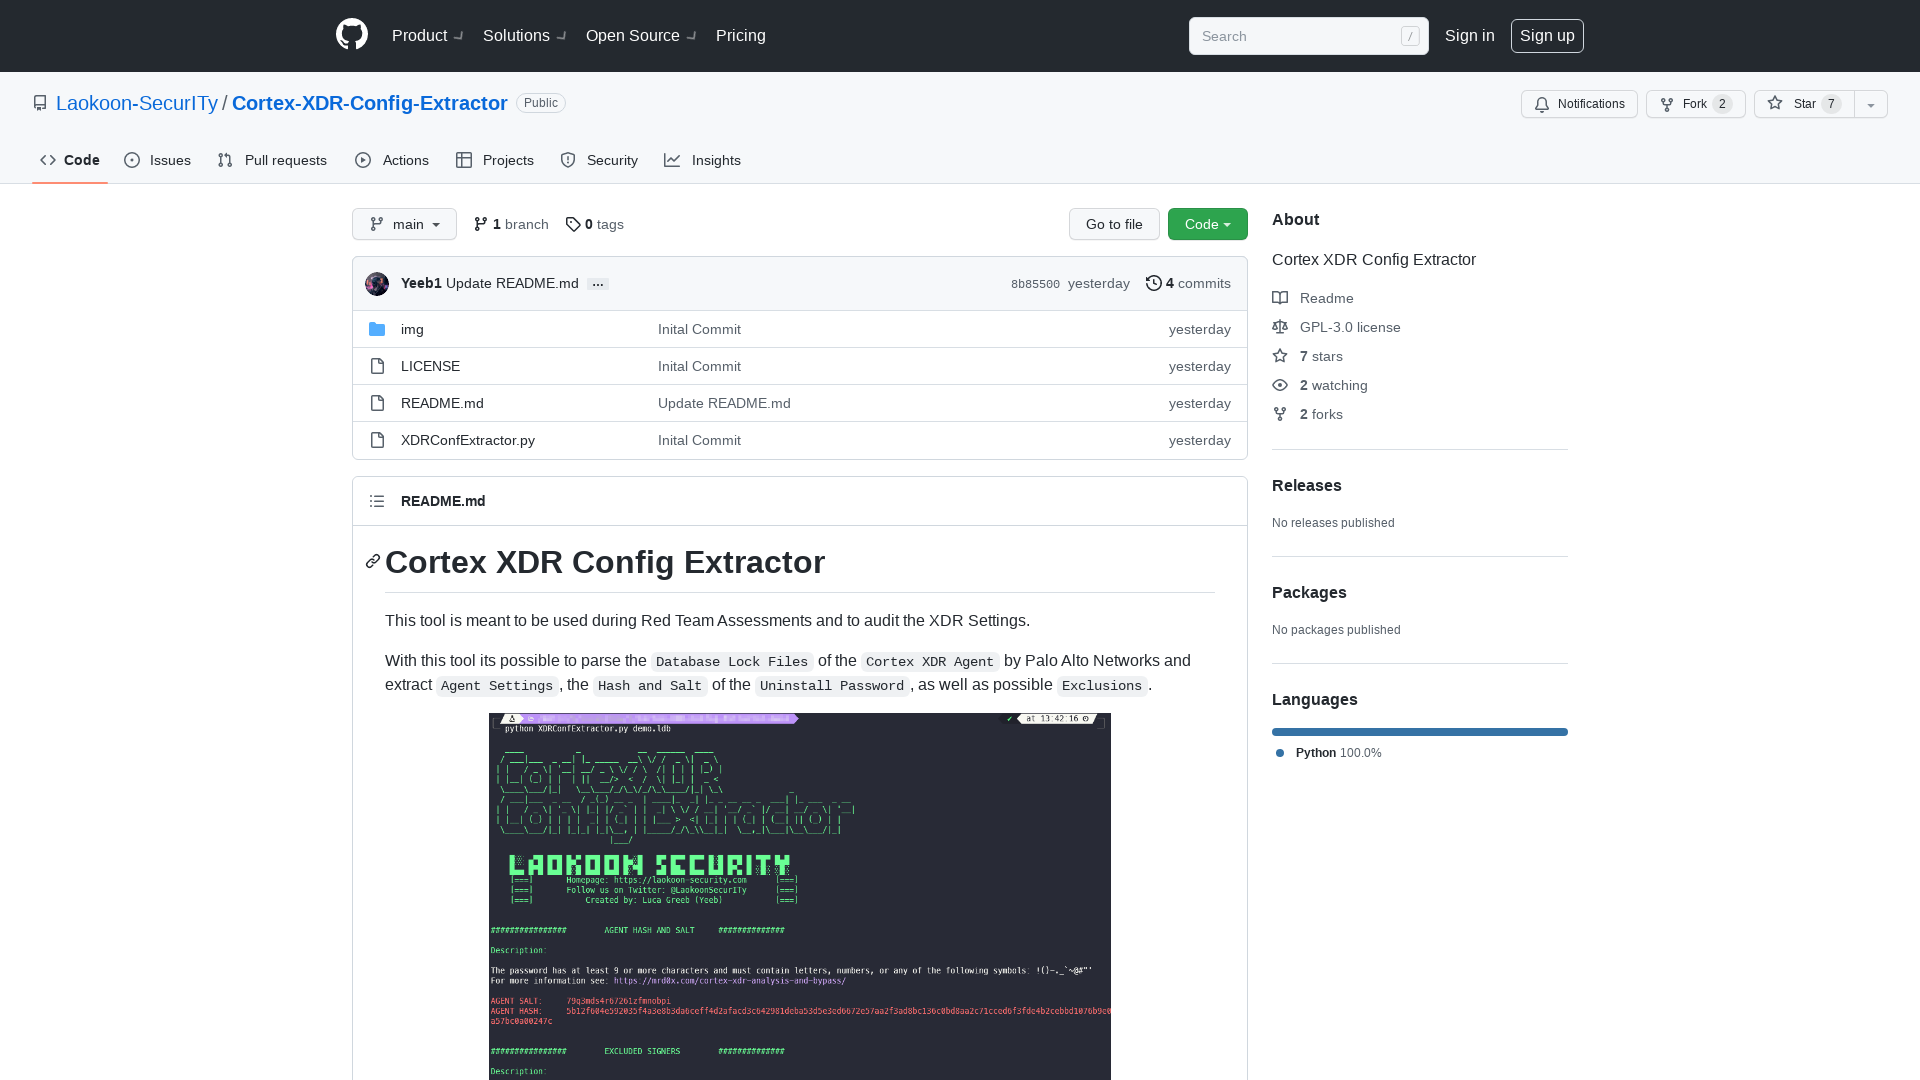Image resolution: width=1920 pixels, height=1080 pixels.
Task: Select the Projects tab
Action: [495, 160]
